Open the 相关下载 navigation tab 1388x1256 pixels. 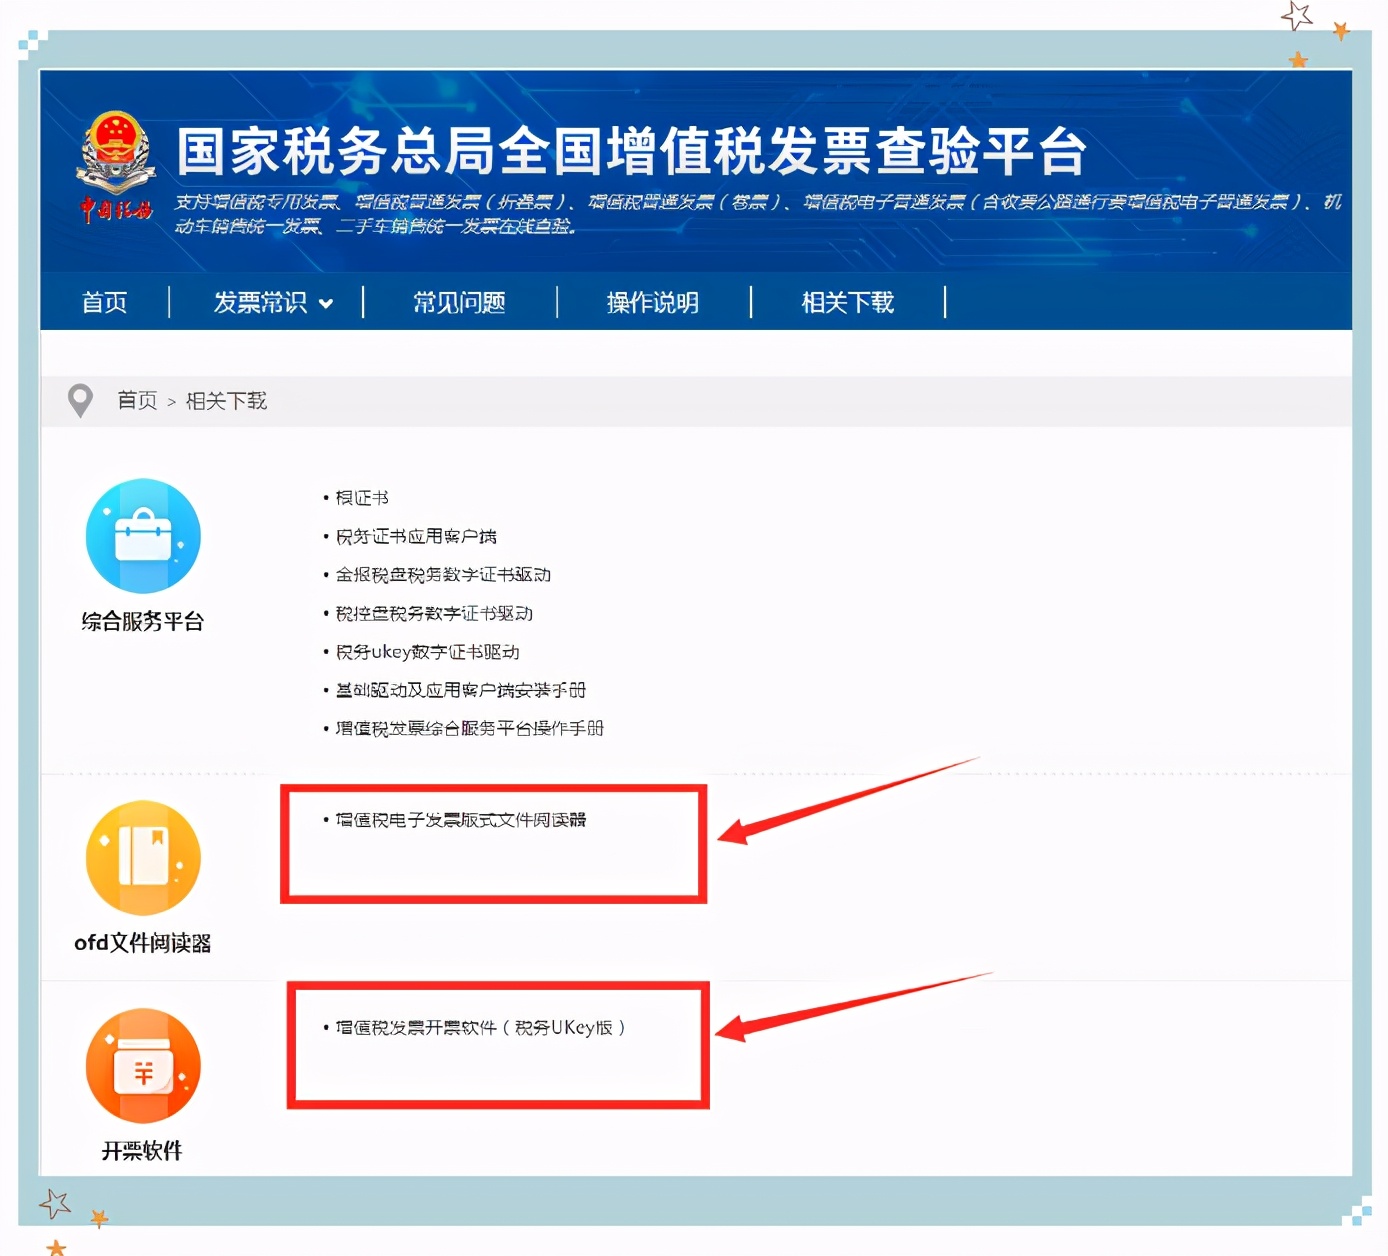click(x=847, y=303)
